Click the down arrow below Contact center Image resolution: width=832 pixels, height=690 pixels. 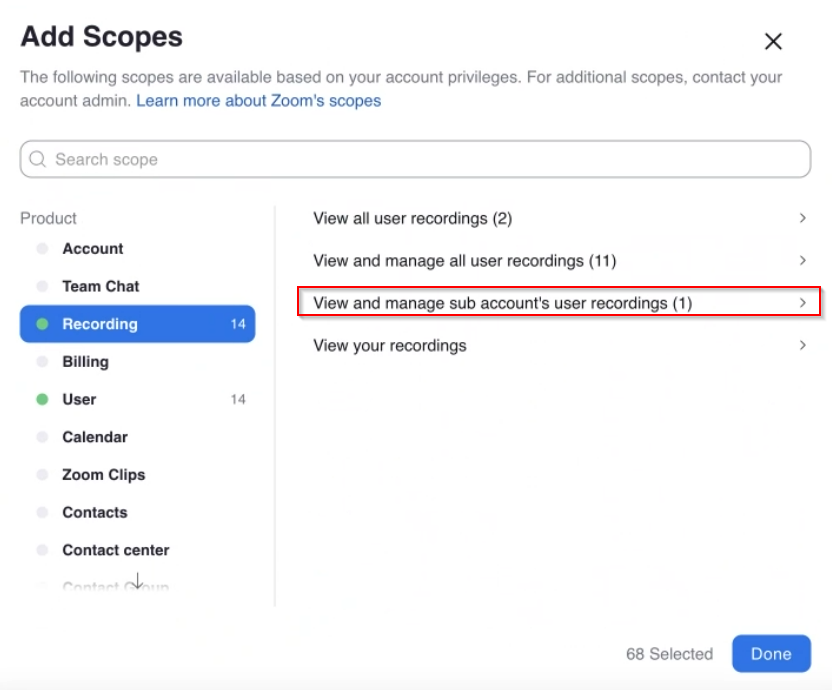[x=137, y=580]
